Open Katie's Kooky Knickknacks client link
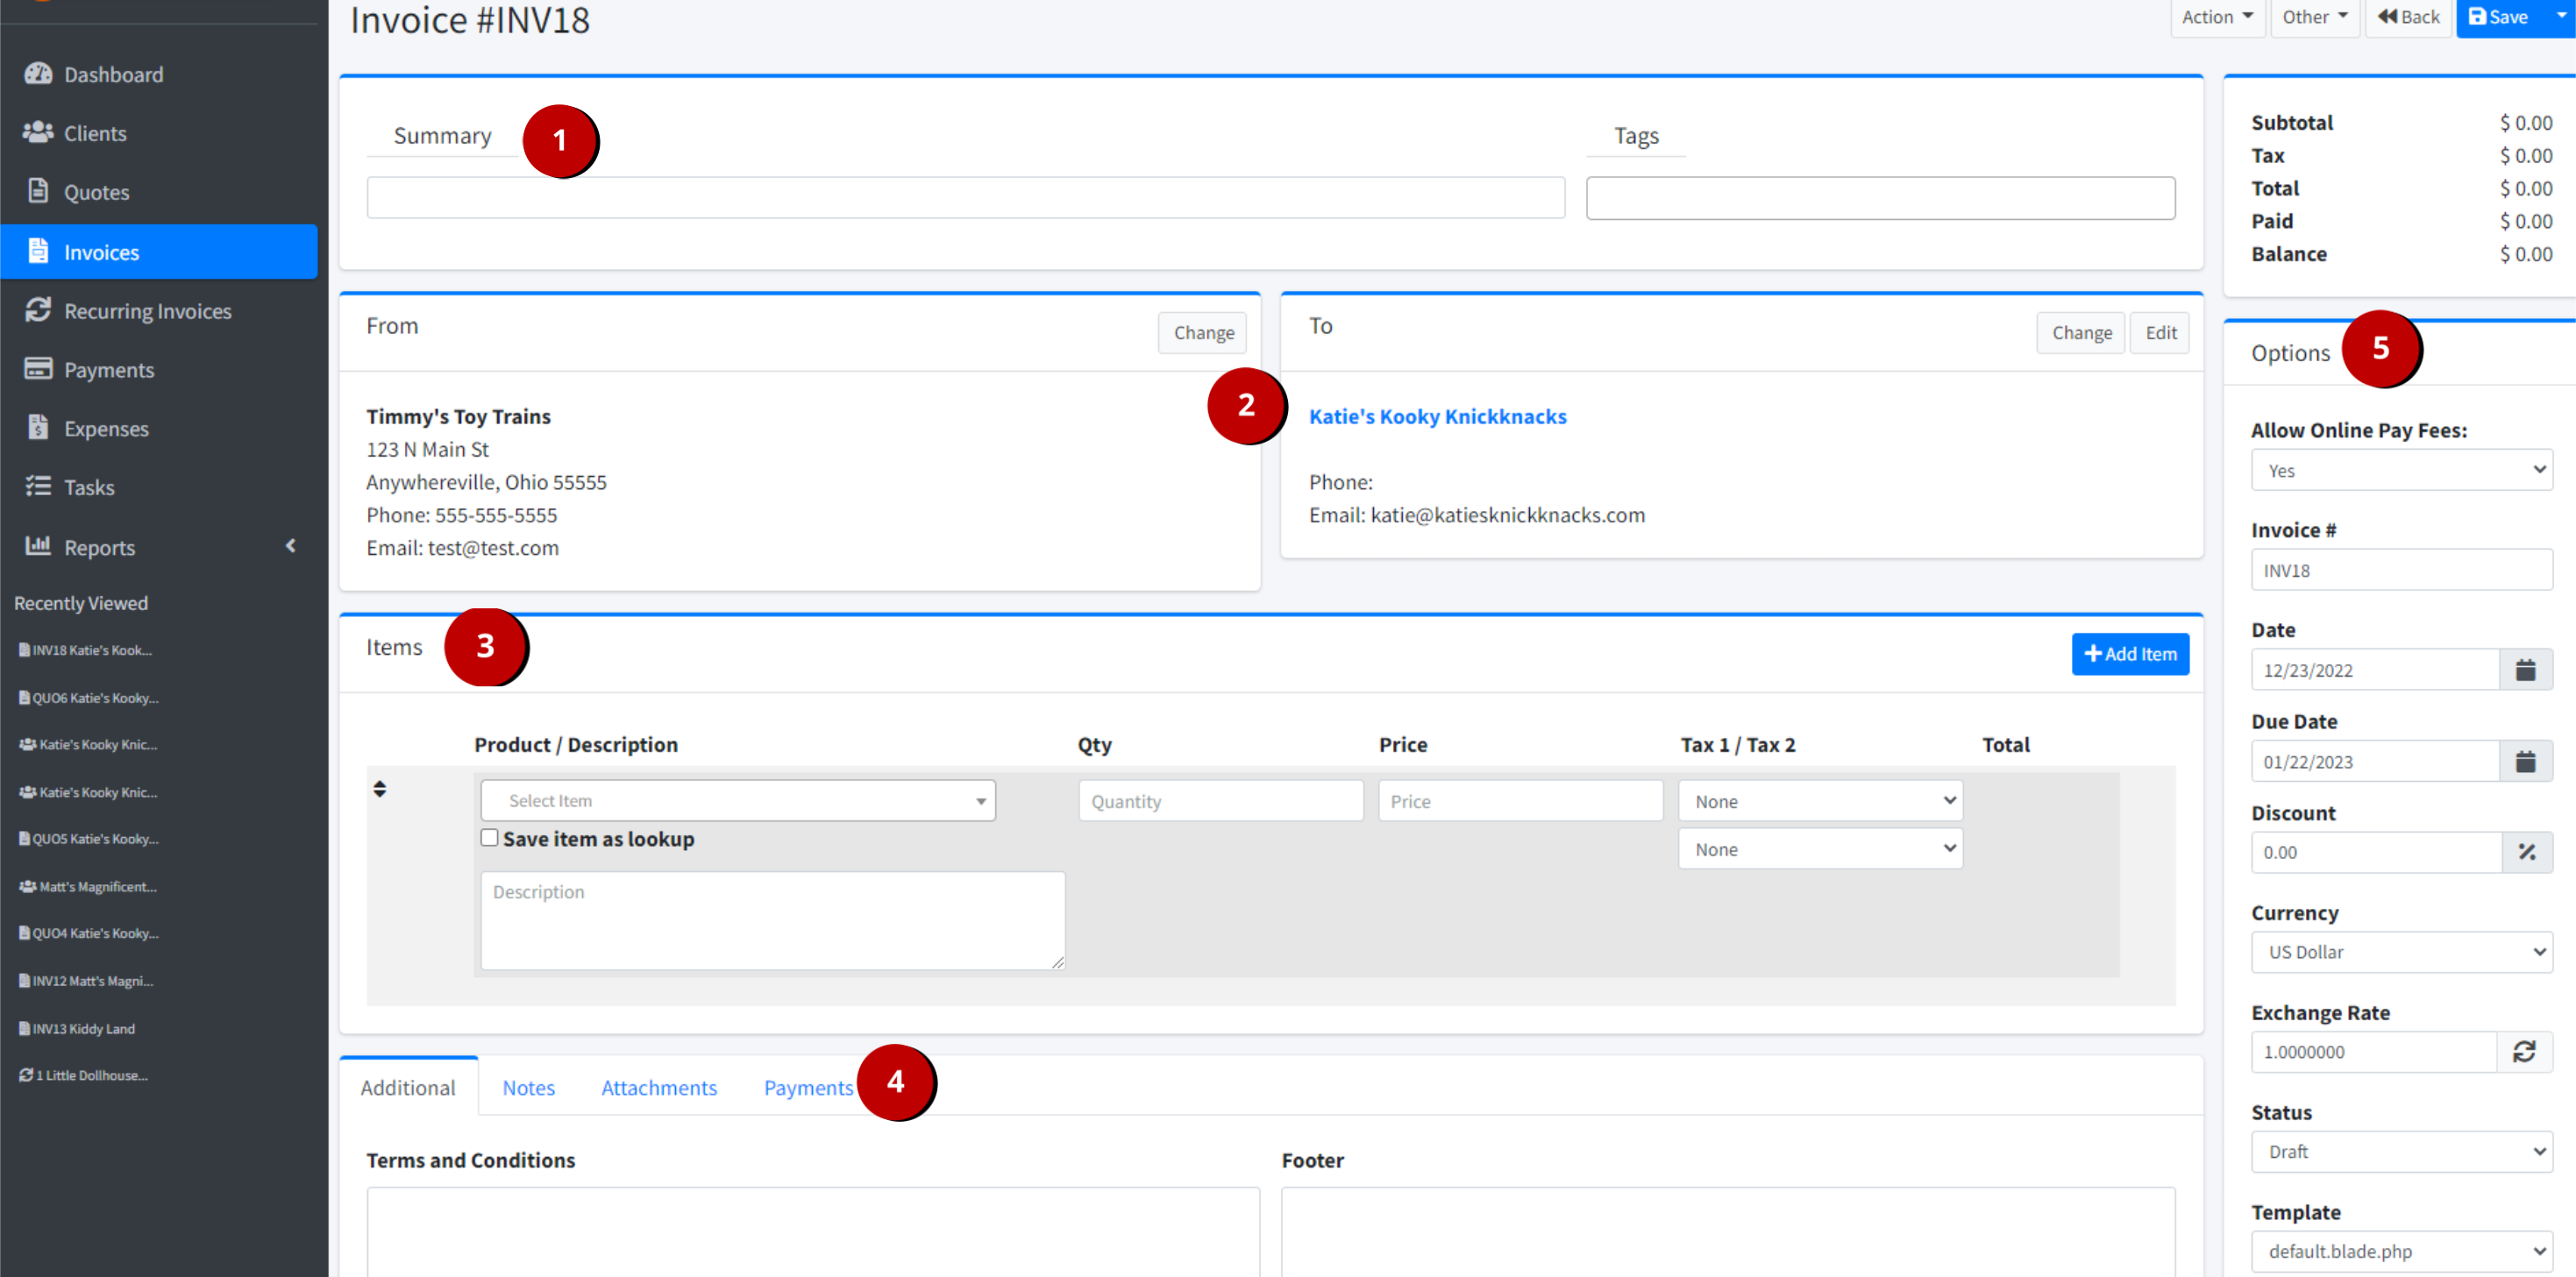Viewport: 2576px width, 1277px height. 1437,416
